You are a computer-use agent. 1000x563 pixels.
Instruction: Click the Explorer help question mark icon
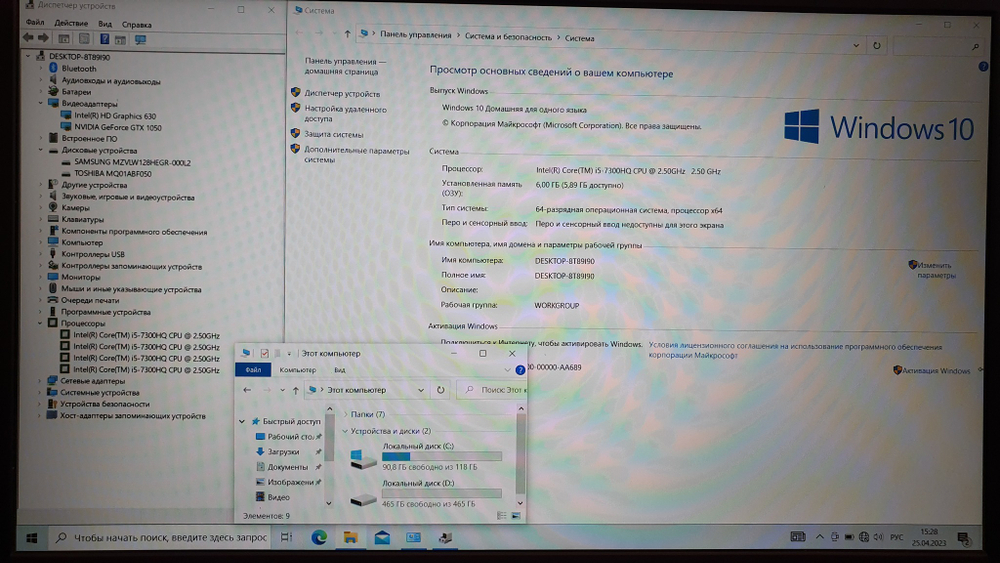[x=520, y=370]
